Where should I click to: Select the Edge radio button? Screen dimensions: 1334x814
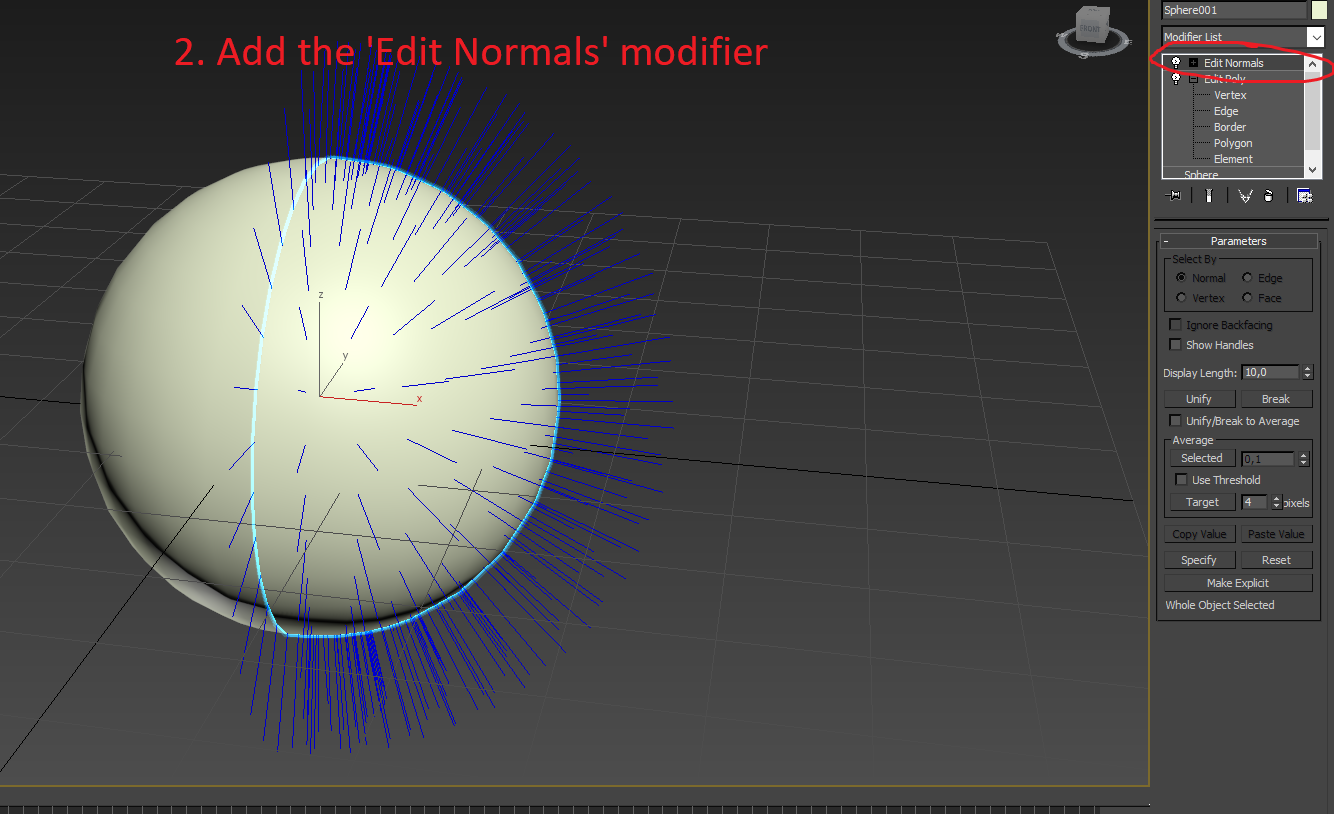point(1247,278)
